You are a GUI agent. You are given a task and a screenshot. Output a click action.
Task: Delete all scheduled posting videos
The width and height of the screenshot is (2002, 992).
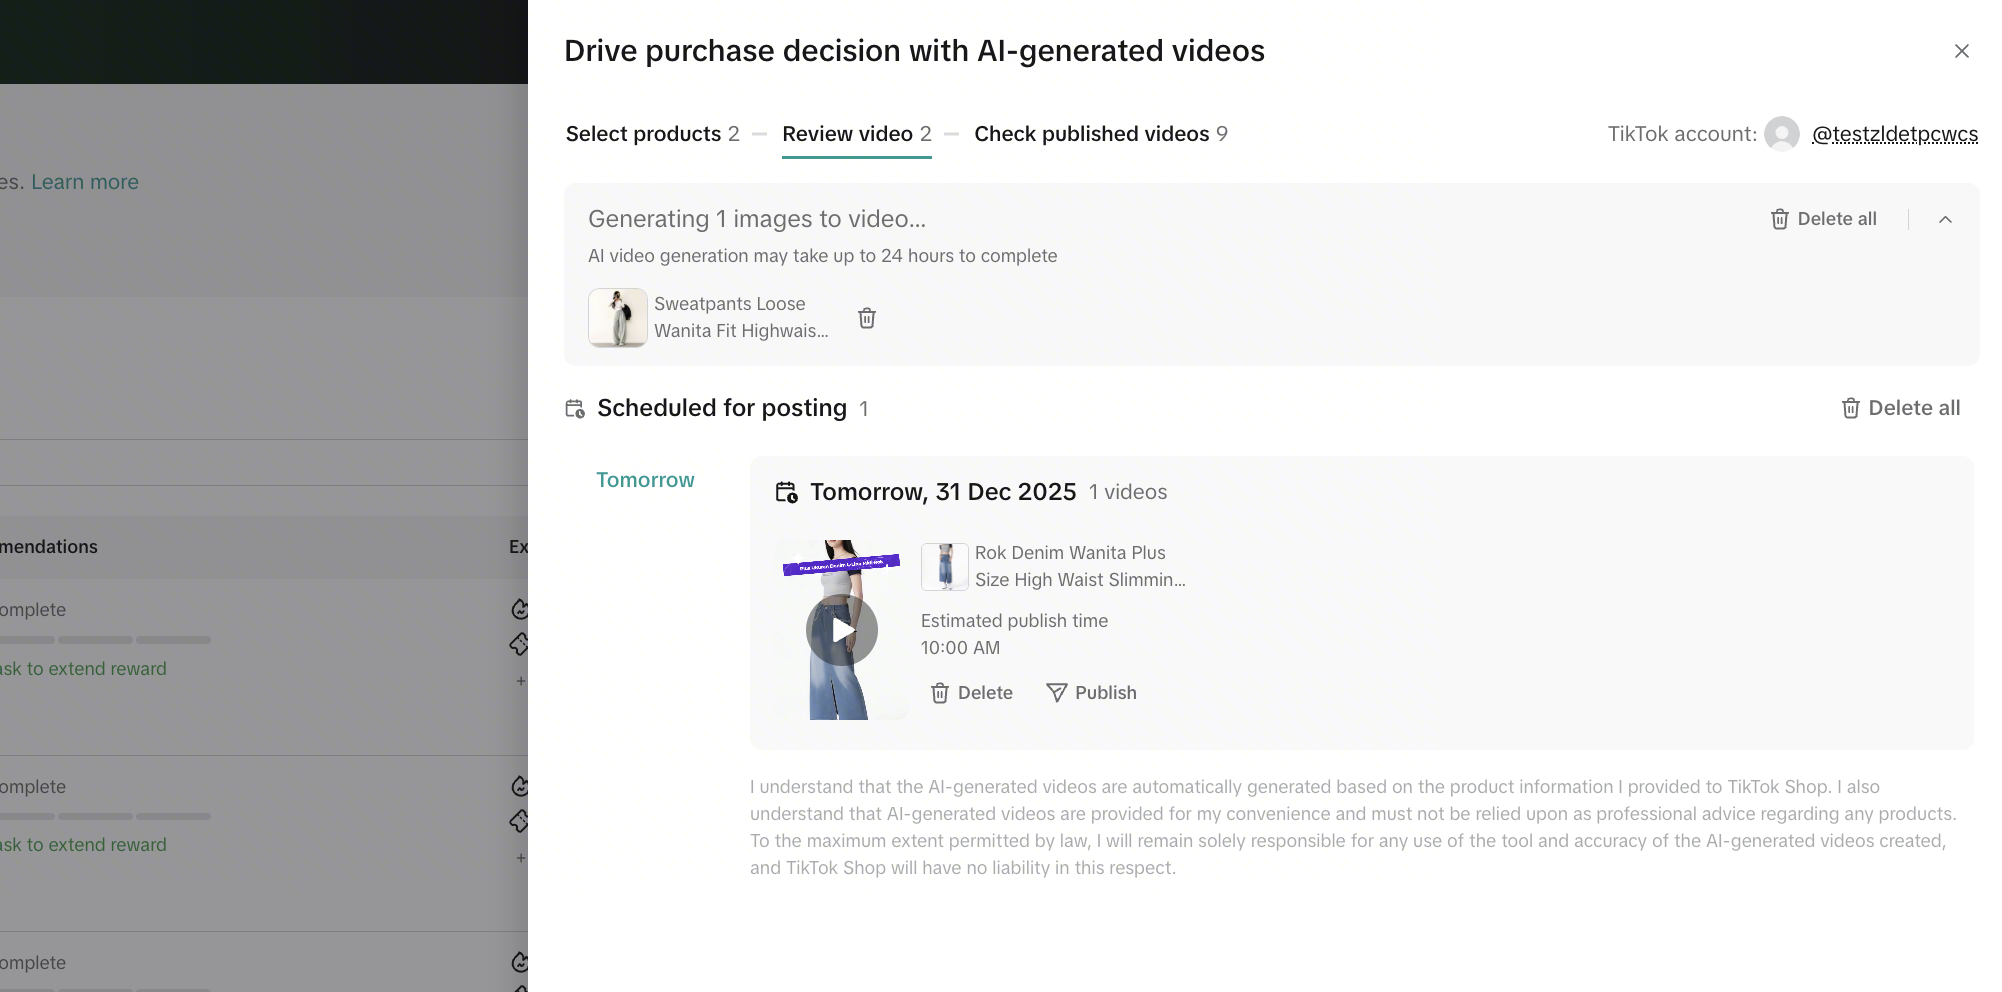1900,408
